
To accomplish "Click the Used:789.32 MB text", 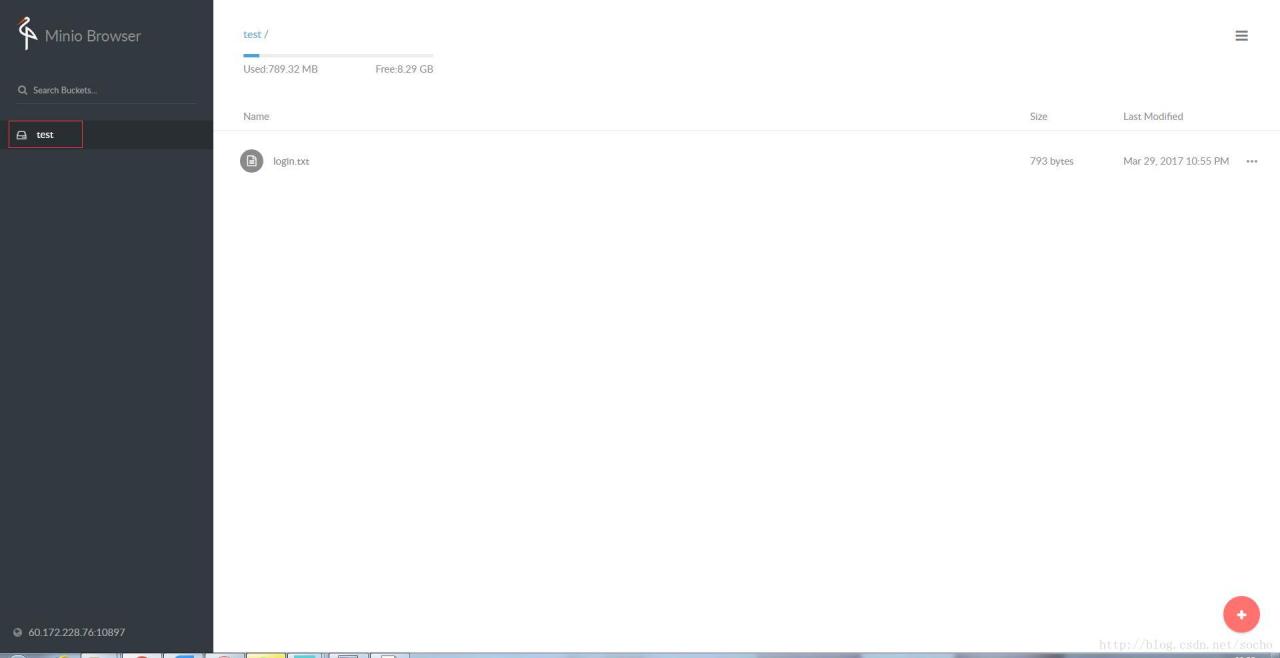I will tap(280, 69).
